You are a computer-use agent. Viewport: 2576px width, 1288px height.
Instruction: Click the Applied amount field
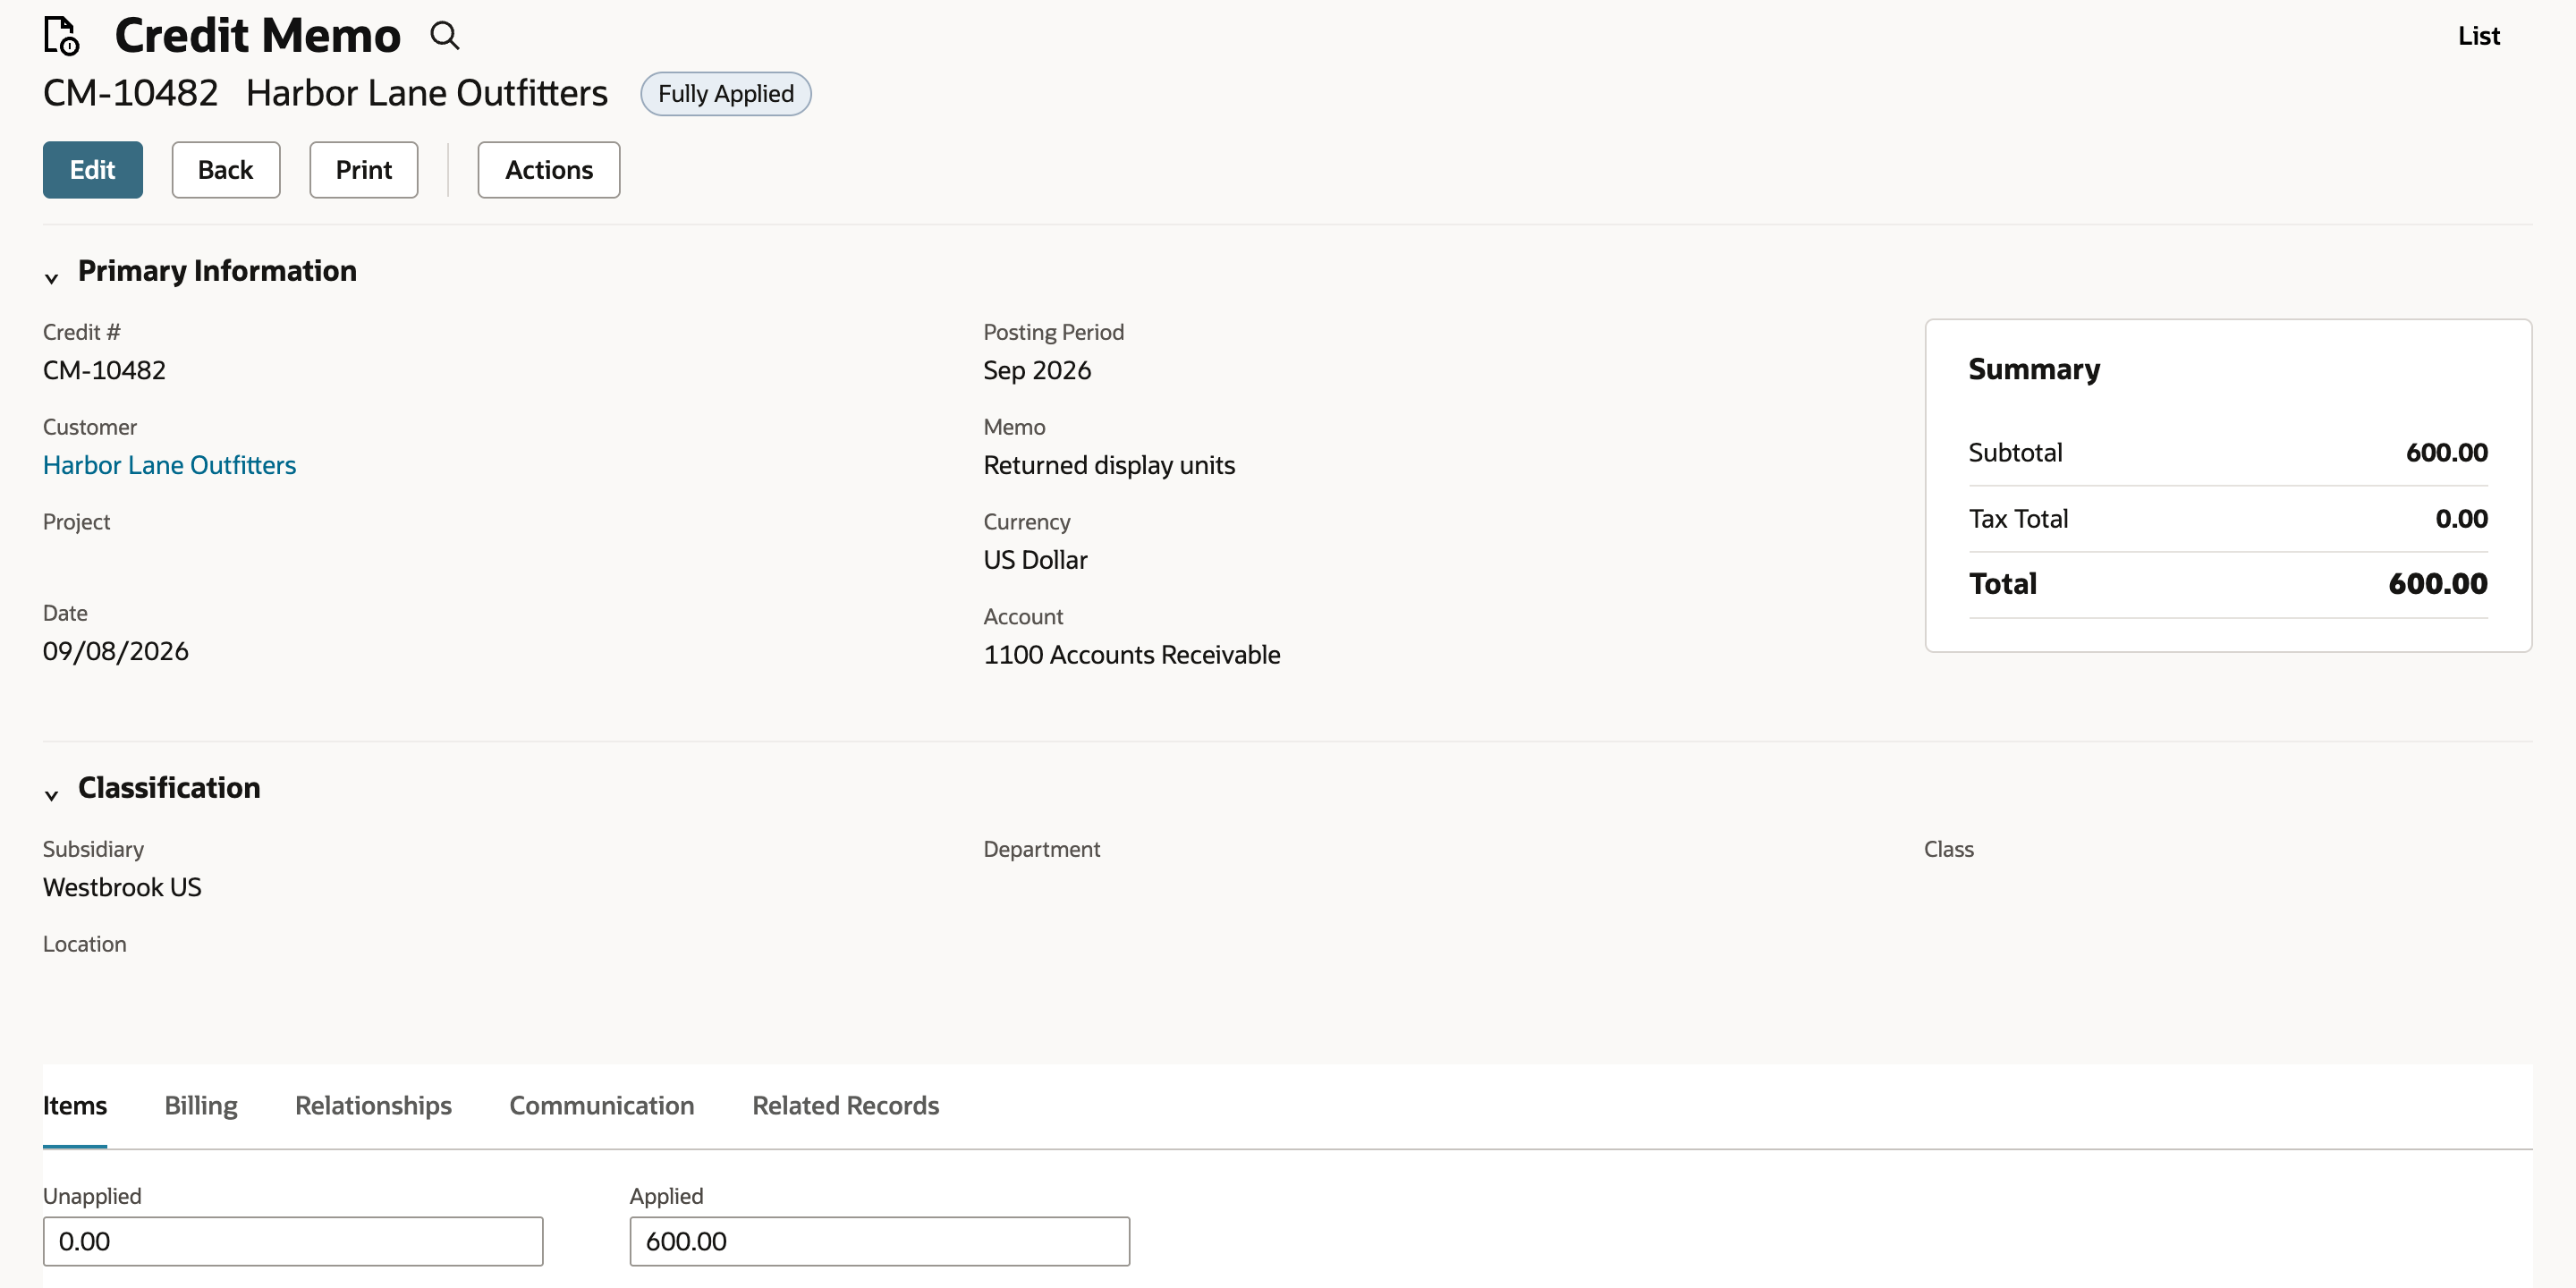(880, 1241)
